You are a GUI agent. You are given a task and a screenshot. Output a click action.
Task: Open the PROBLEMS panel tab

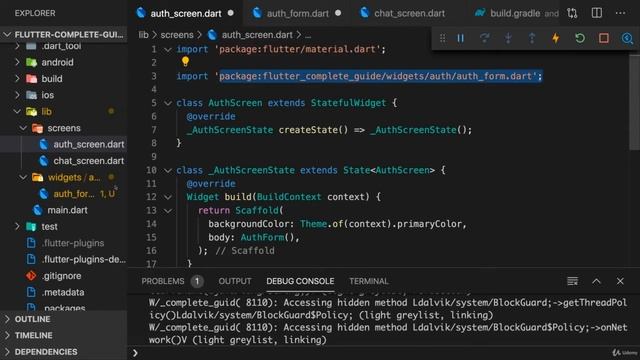[x=162, y=281]
